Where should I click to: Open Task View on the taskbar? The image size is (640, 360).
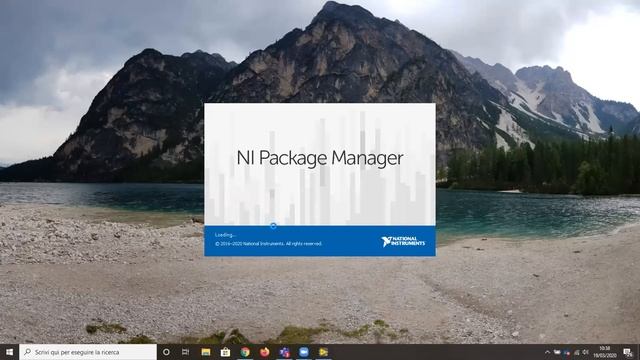[185, 352]
